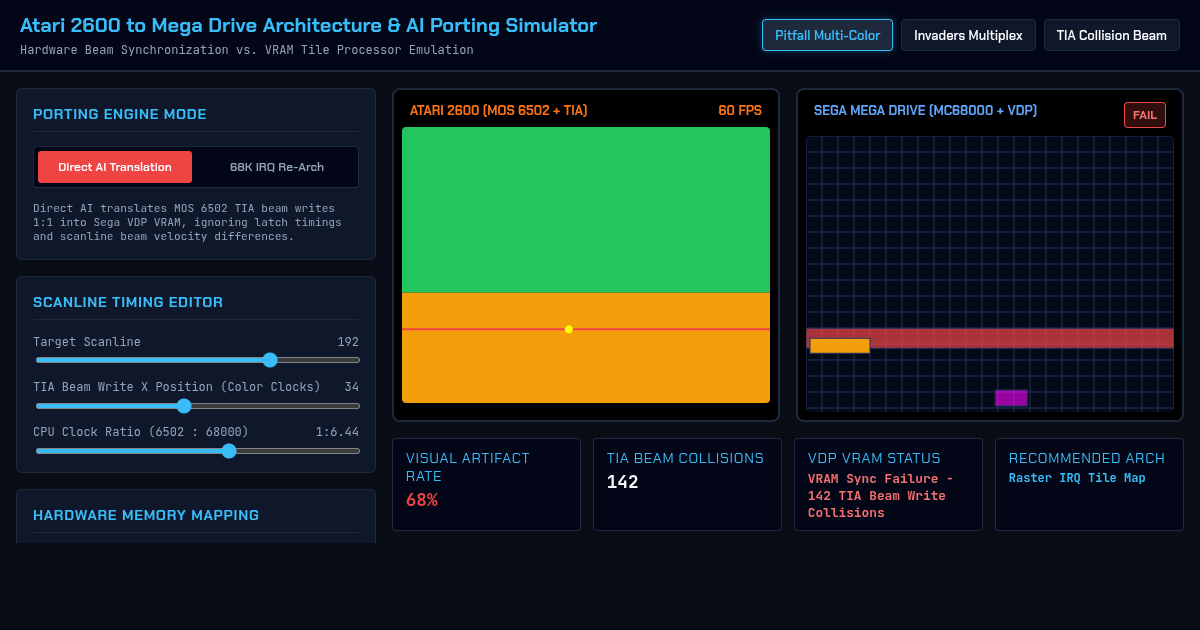Click the Target Scanline value 192

pyautogui.click(x=348, y=342)
